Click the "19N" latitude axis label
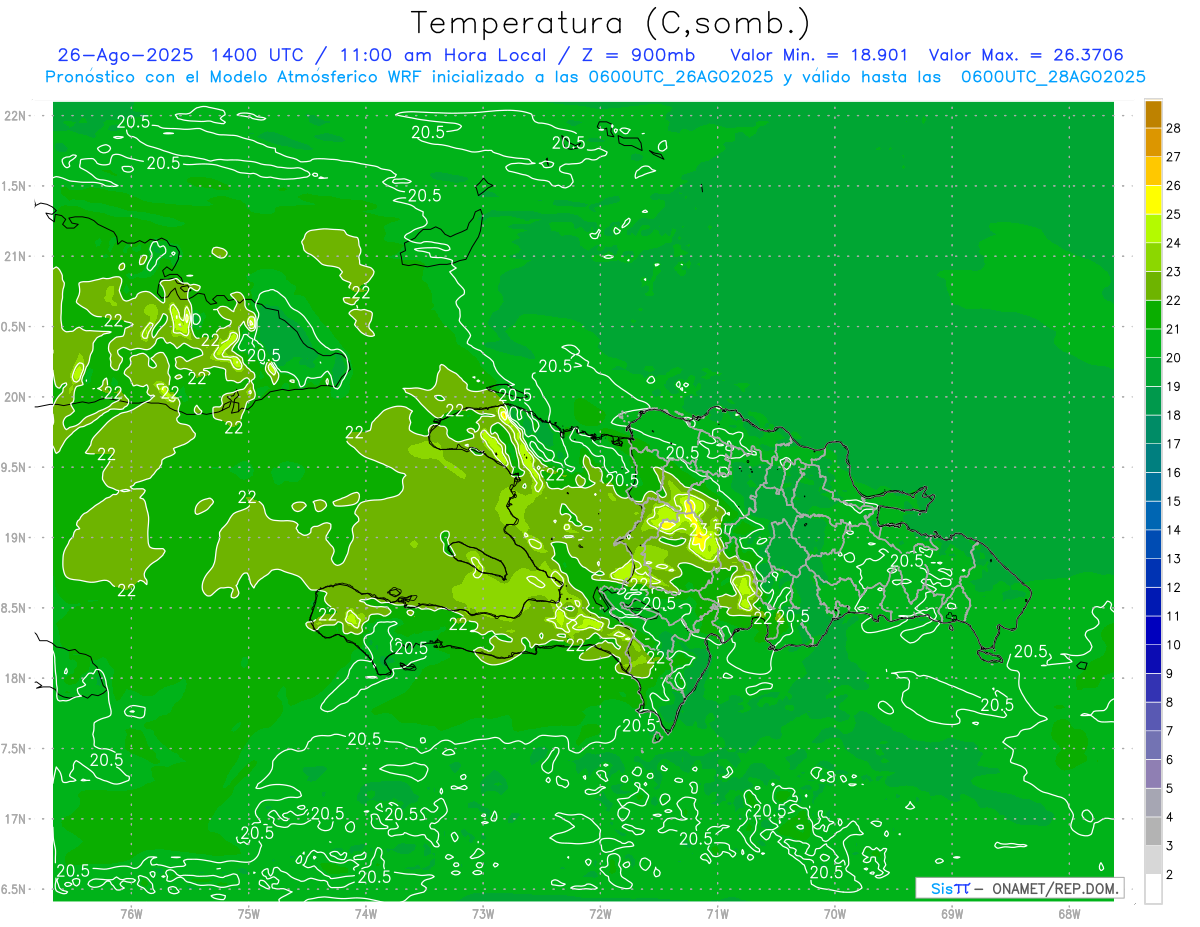 15,538
